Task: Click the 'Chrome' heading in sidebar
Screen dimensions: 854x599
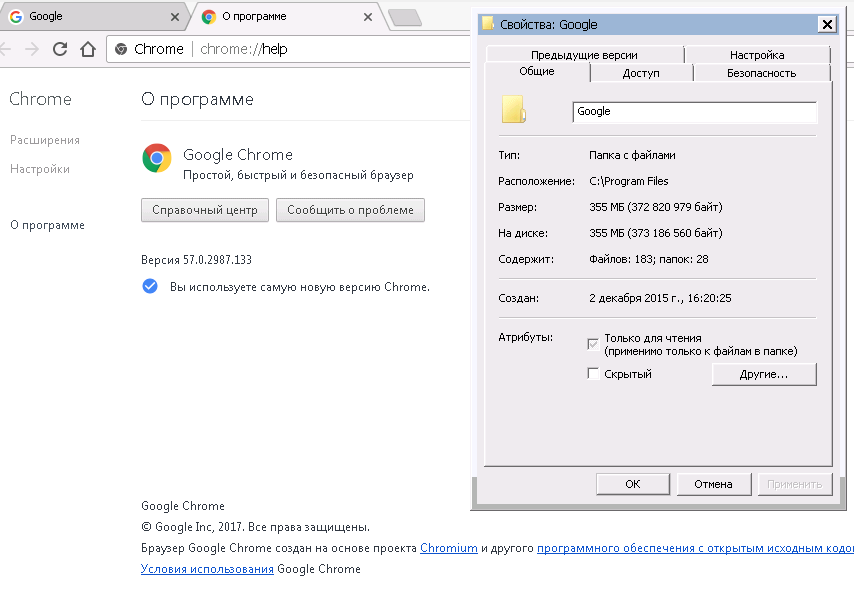Action: pos(40,99)
